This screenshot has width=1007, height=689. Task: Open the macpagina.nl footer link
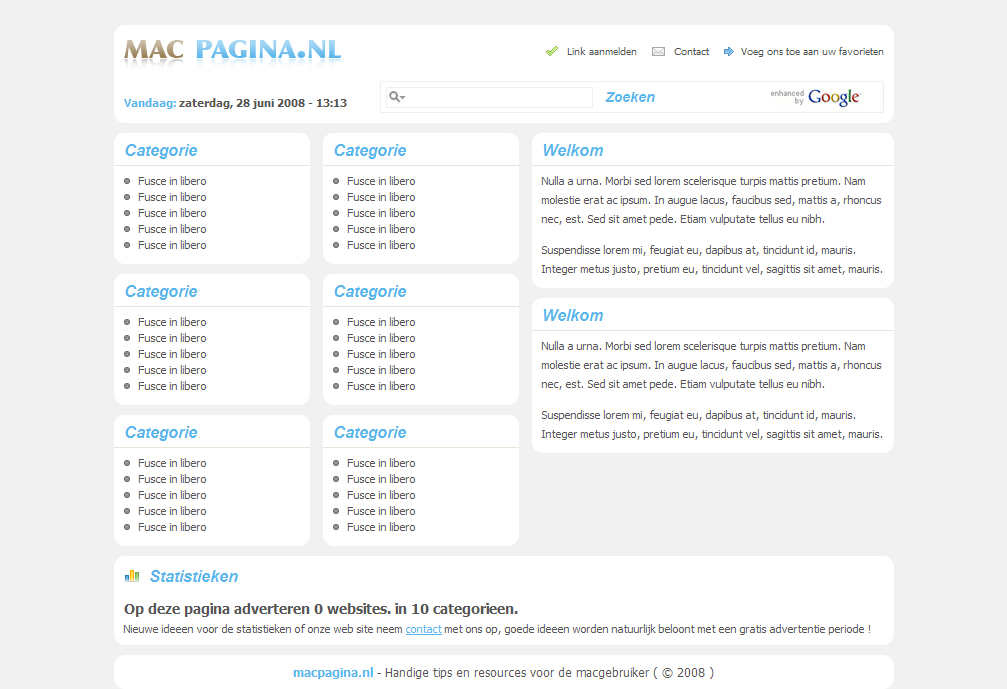coord(333,672)
